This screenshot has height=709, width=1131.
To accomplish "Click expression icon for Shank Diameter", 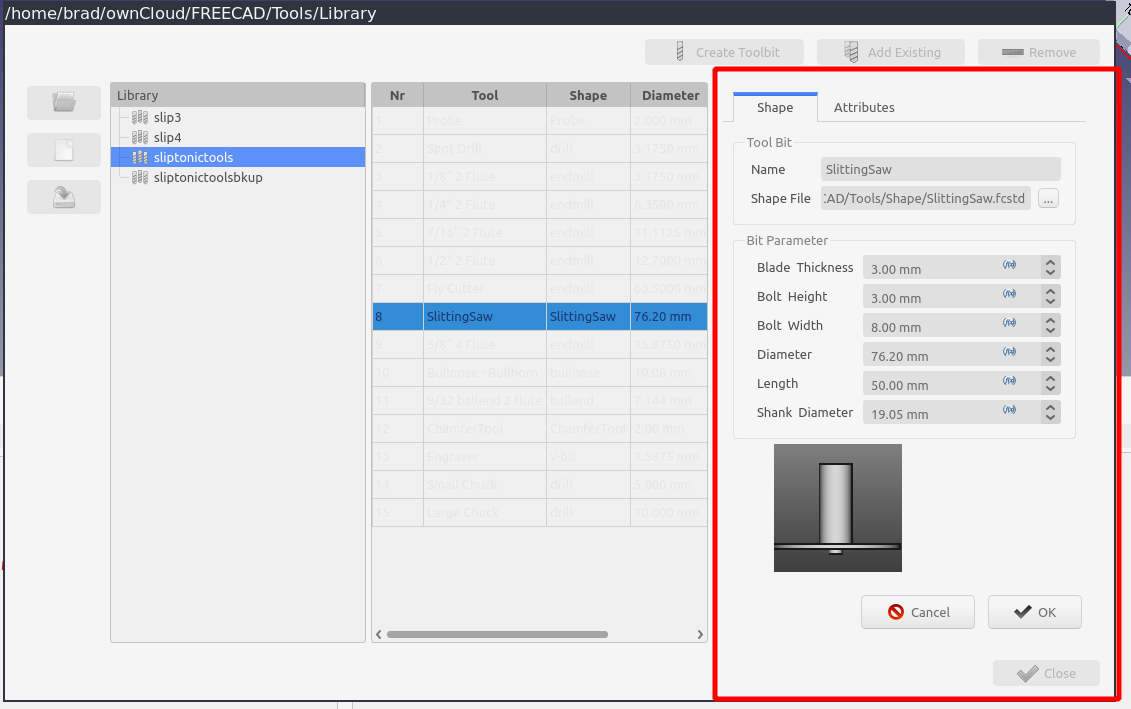I will tap(1009, 410).
